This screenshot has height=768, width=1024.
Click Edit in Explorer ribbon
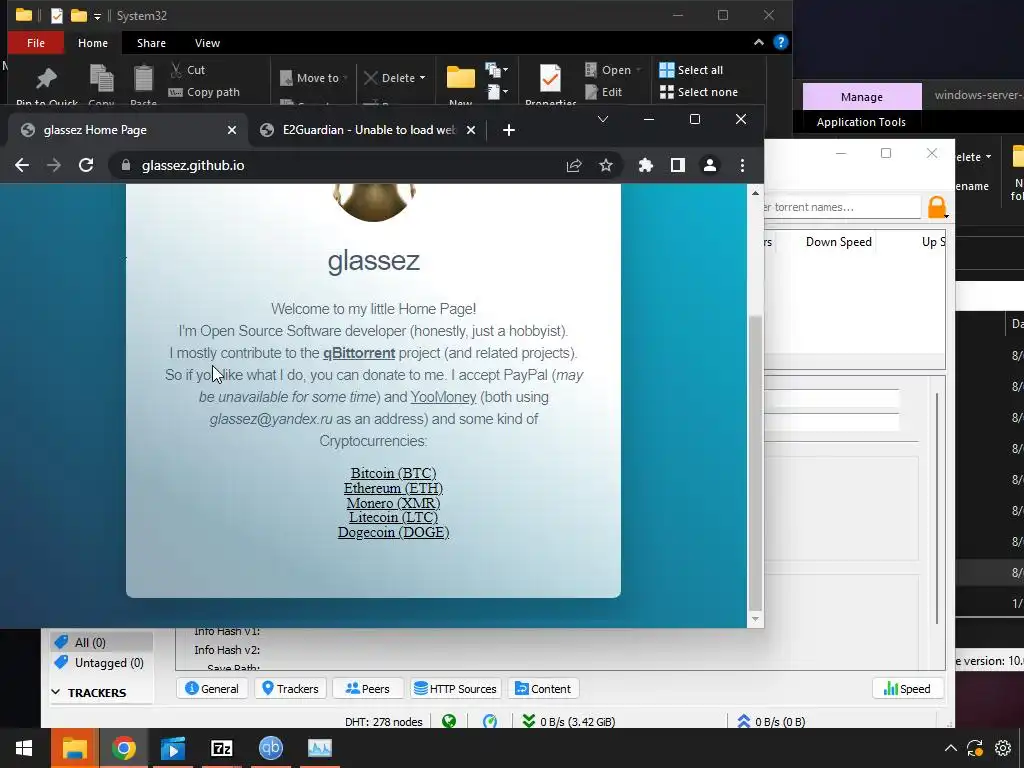(604, 92)
